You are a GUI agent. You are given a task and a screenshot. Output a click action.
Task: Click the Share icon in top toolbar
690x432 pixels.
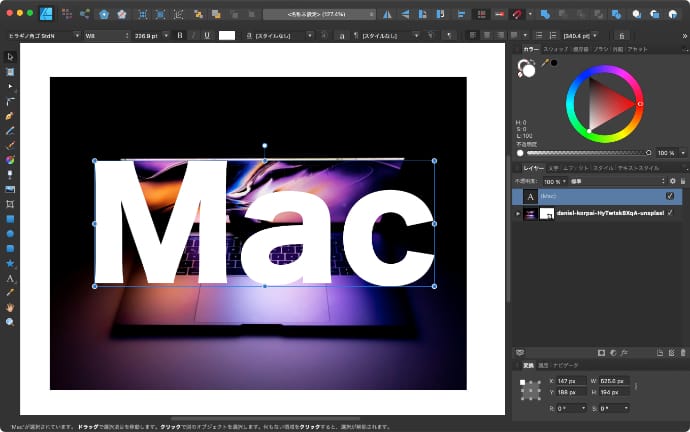[84, 15]
